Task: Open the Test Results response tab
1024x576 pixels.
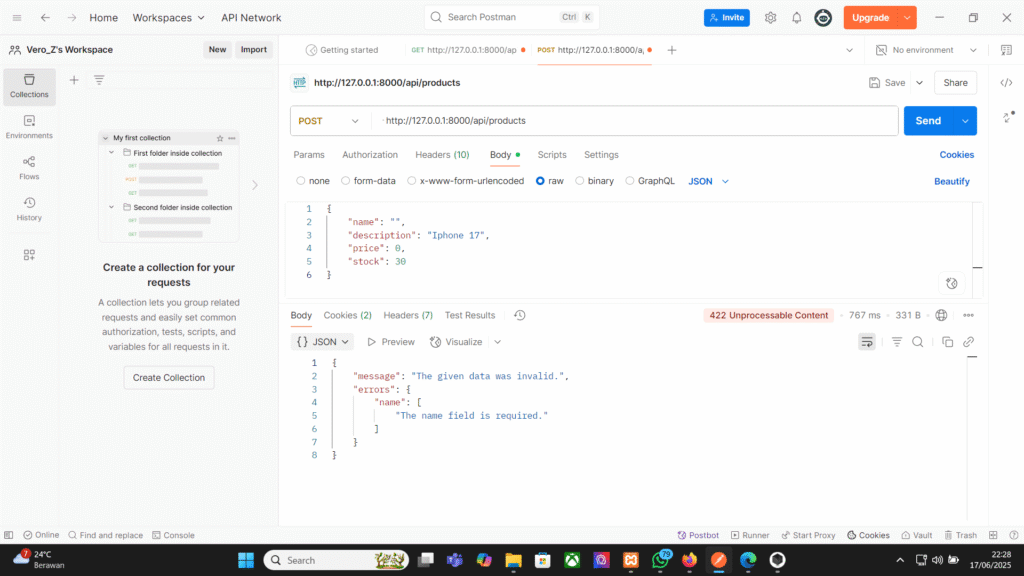Action: coord(470,315)
